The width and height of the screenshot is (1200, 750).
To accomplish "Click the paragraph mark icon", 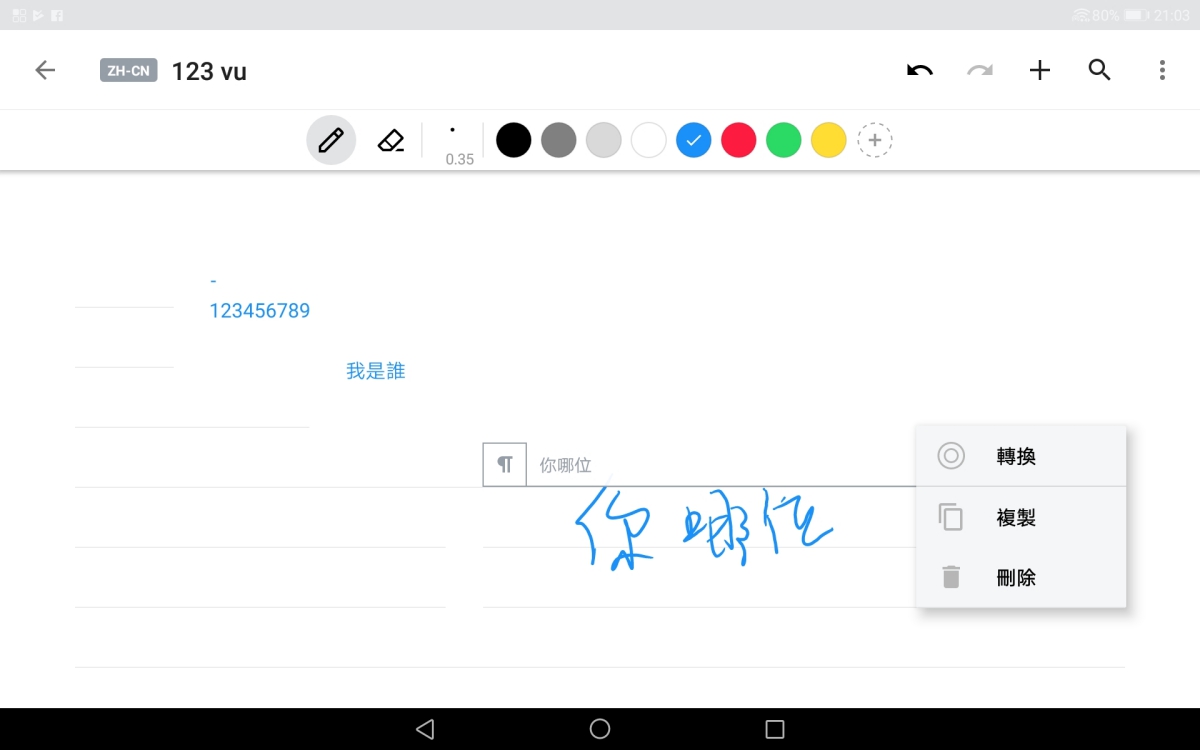I will (505, 465).
